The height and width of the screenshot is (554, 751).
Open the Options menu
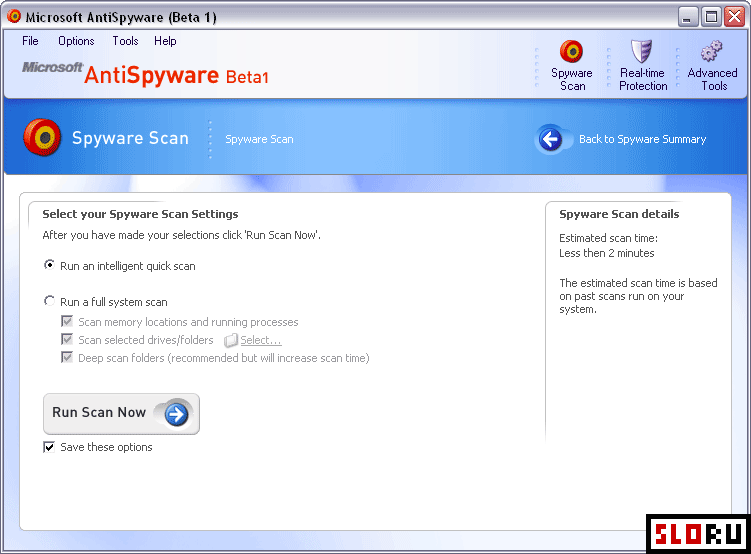click(76, 41)
